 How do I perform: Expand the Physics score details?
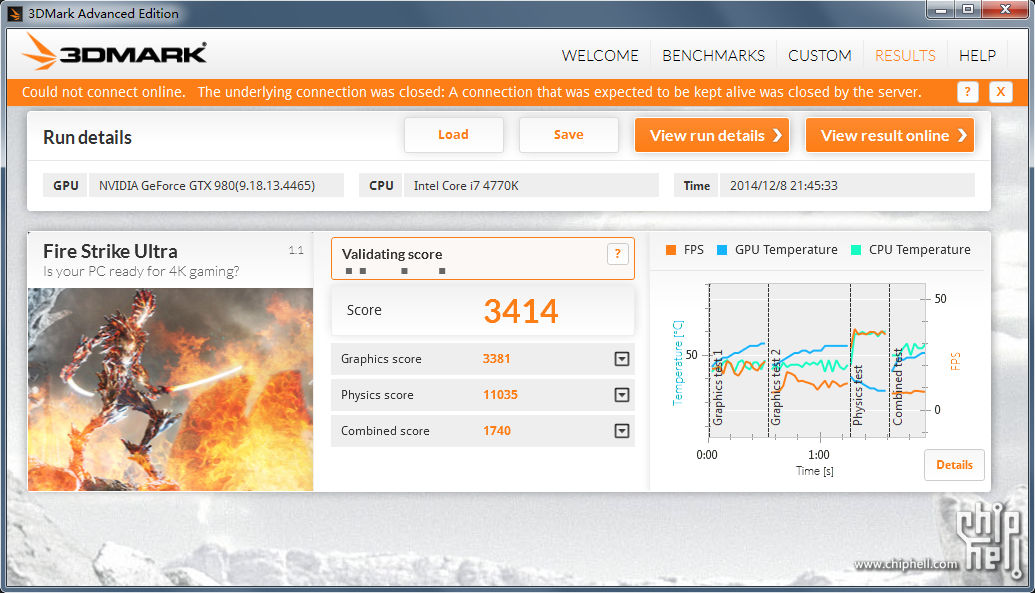coord(622,395)
